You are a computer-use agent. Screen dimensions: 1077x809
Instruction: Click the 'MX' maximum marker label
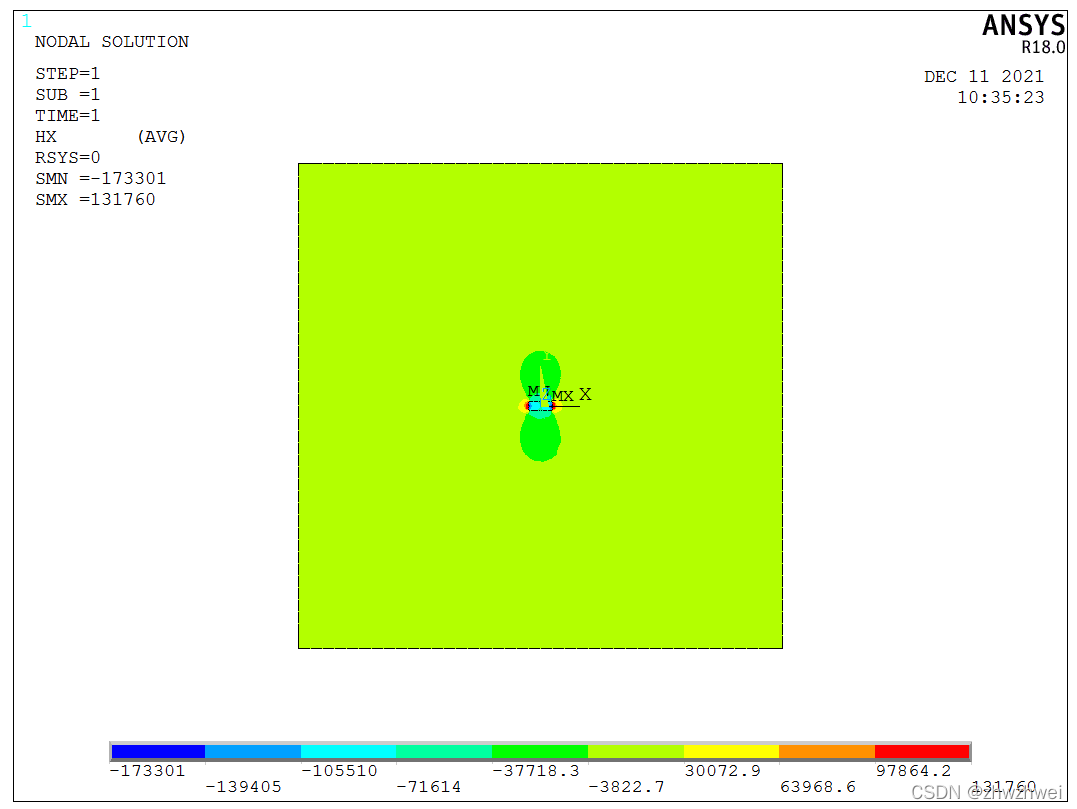click(x=563, y=396)
